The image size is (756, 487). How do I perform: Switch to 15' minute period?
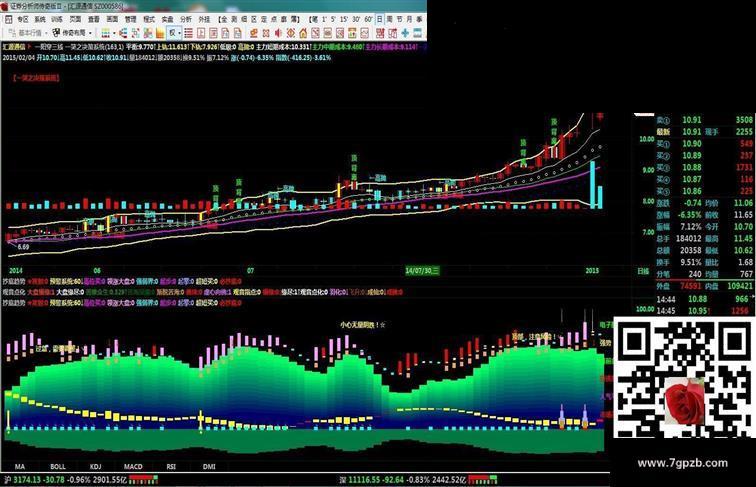pos(344,19)
